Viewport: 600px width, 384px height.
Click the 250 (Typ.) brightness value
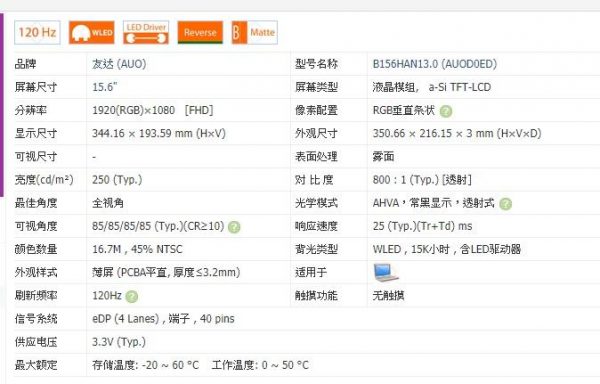[x=117, y=180]
